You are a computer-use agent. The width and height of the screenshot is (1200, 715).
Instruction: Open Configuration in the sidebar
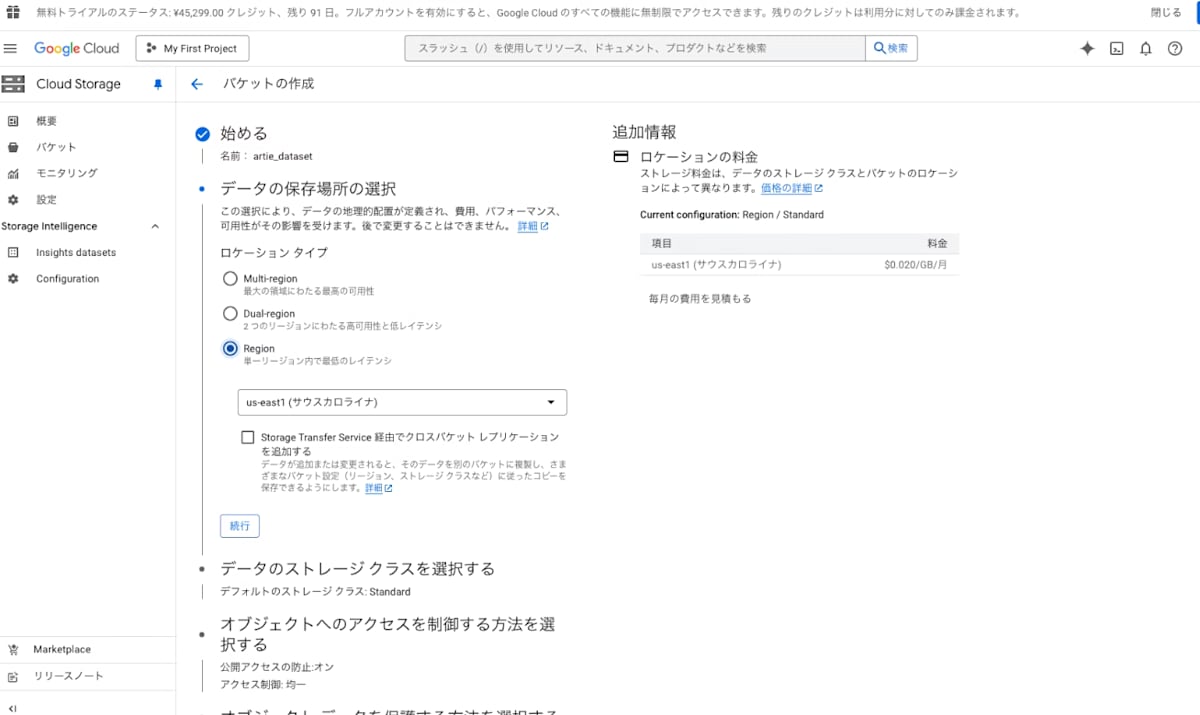click(68, 279)
